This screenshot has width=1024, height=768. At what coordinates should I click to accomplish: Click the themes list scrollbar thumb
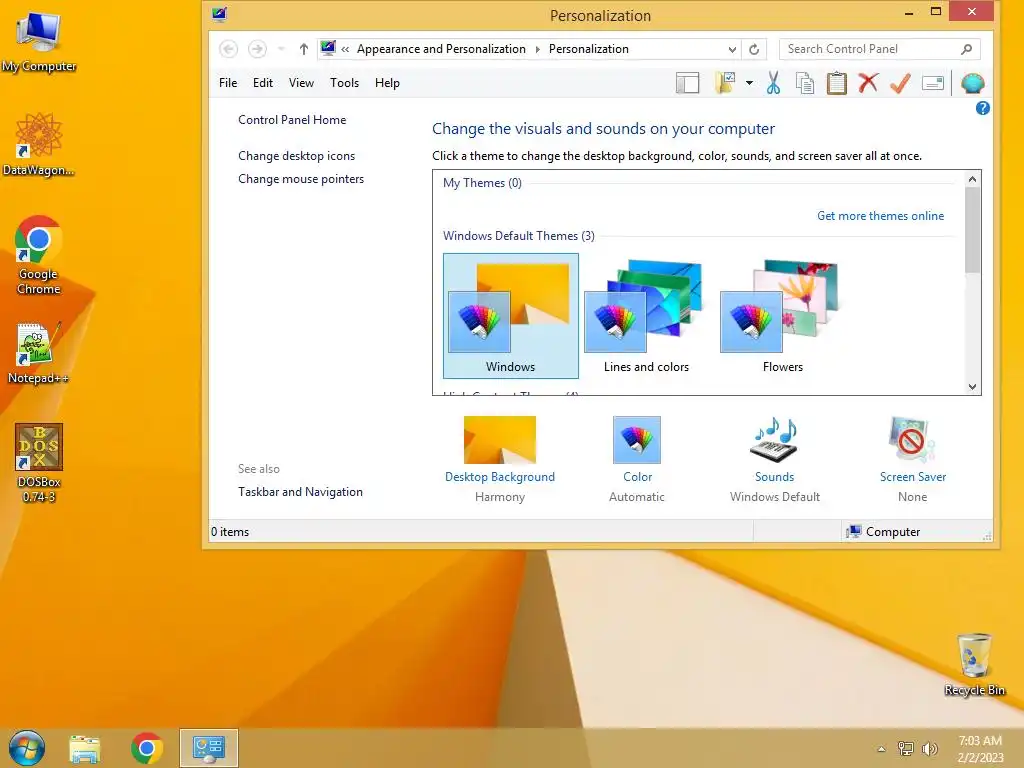coord(972,229)
